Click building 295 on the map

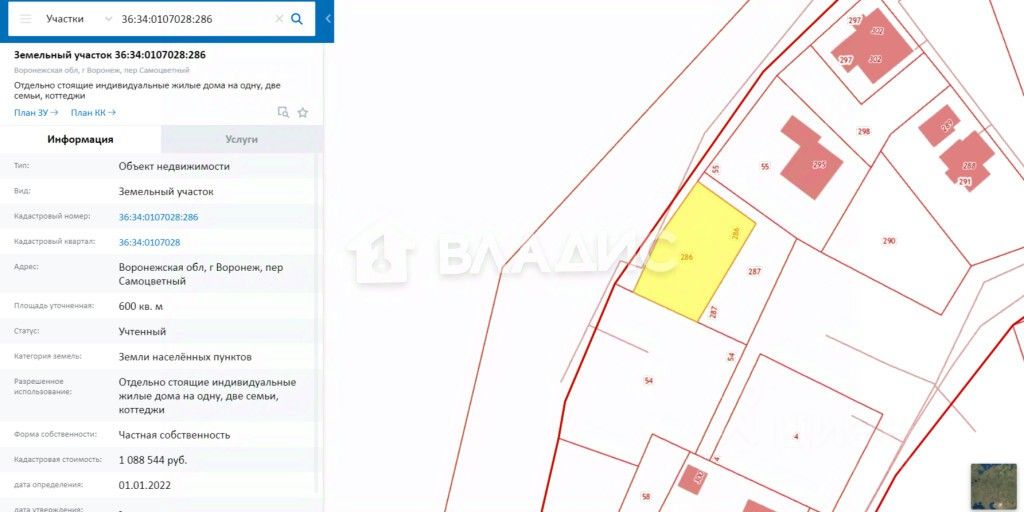812,157
